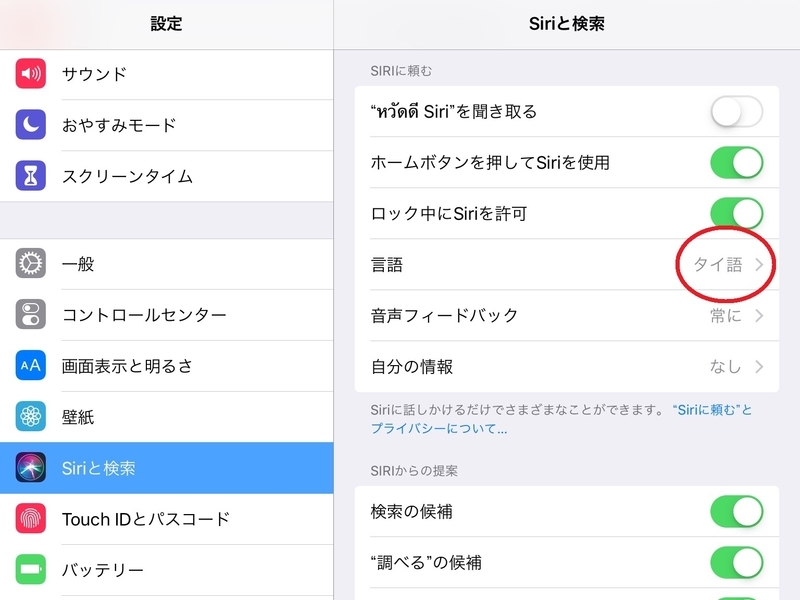This screenshot has width=800, height=600.
Task: Open スクリーンタイム via its hourglass icon
Action: point(29,177)
